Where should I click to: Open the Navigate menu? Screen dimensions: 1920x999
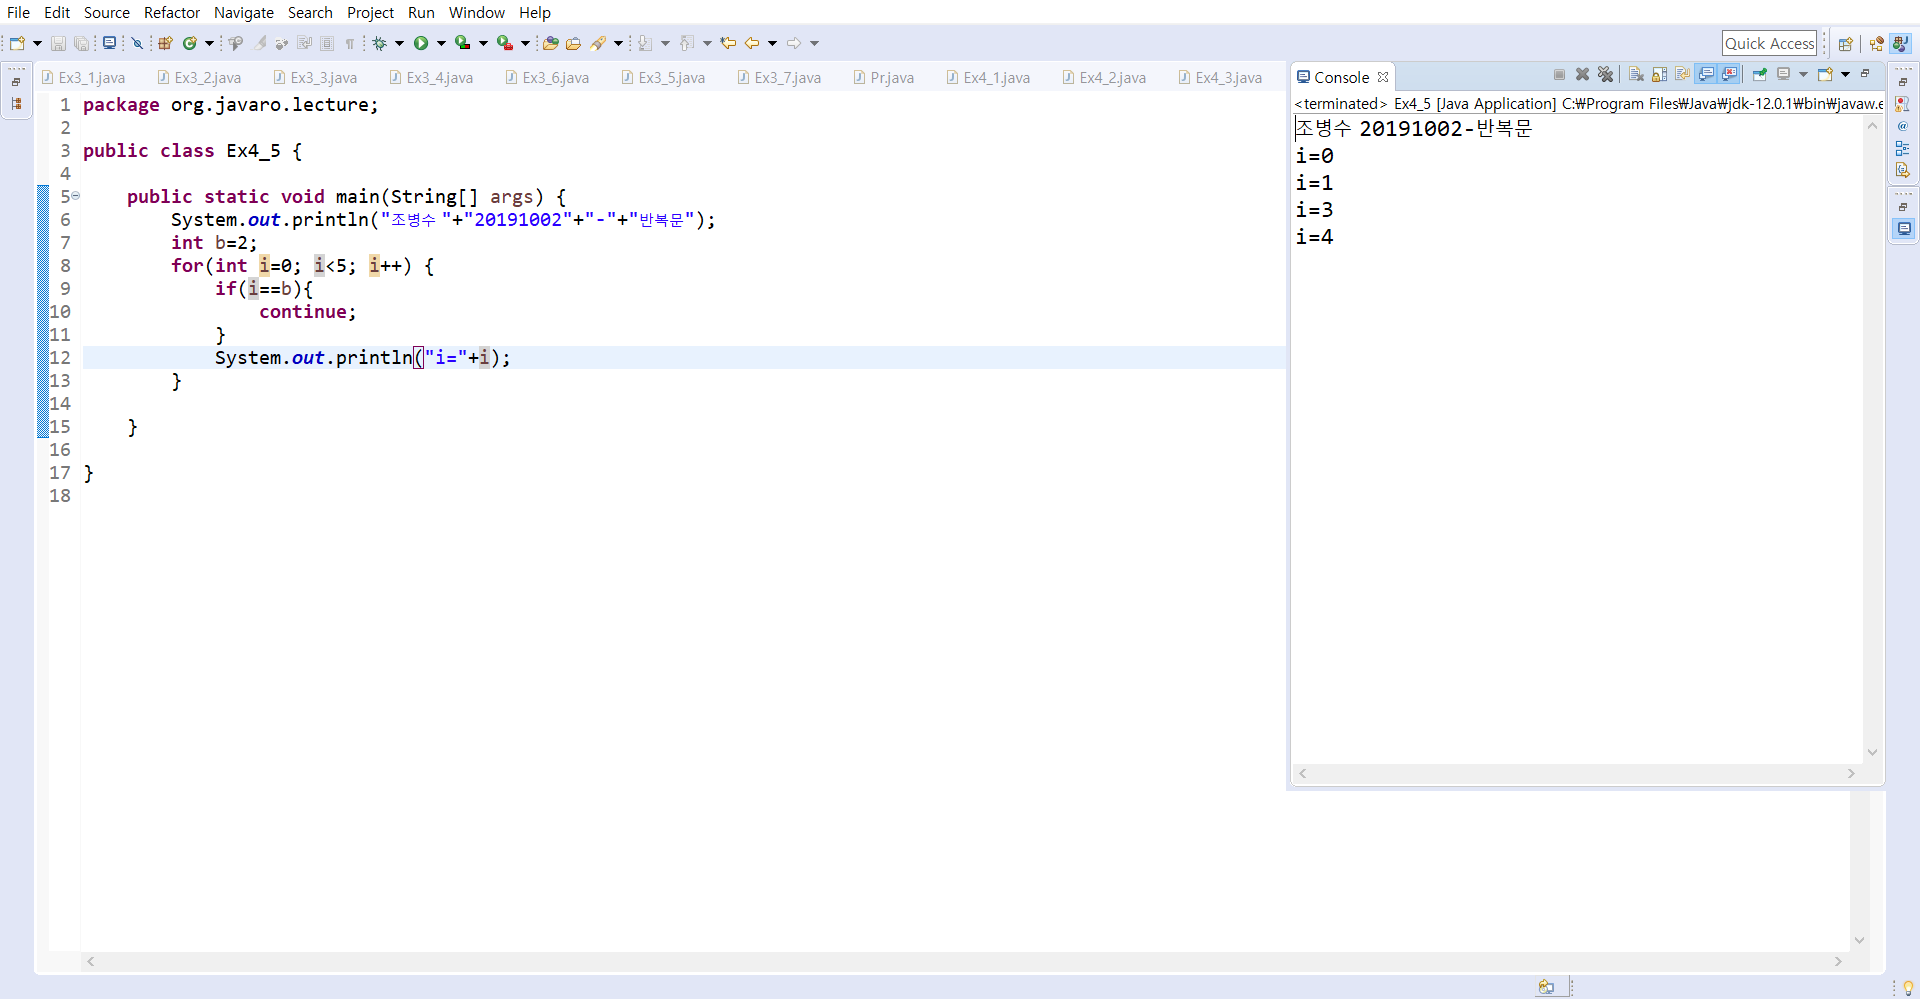[x=244, y=12]
